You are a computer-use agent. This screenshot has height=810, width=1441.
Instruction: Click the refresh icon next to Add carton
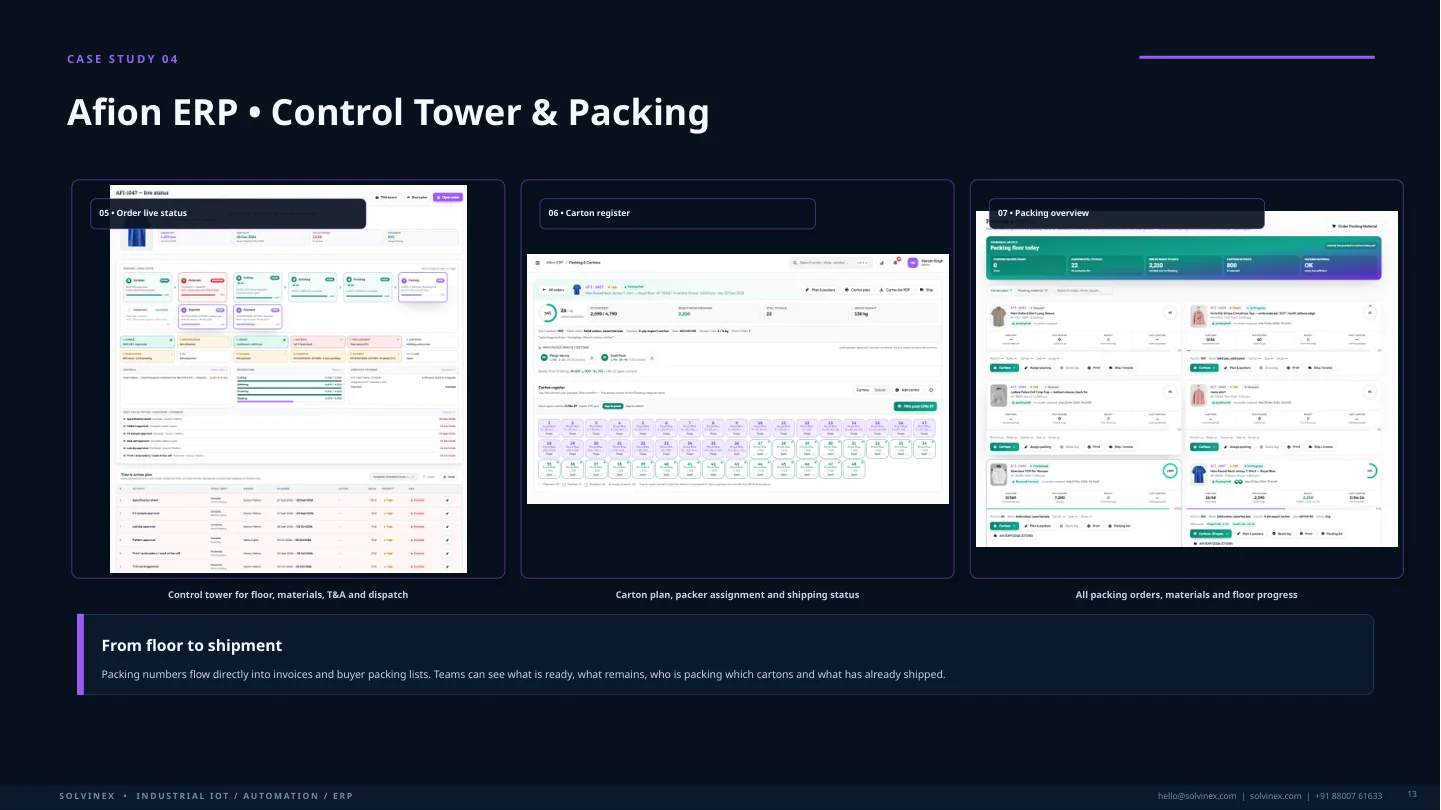click(931, 389)
